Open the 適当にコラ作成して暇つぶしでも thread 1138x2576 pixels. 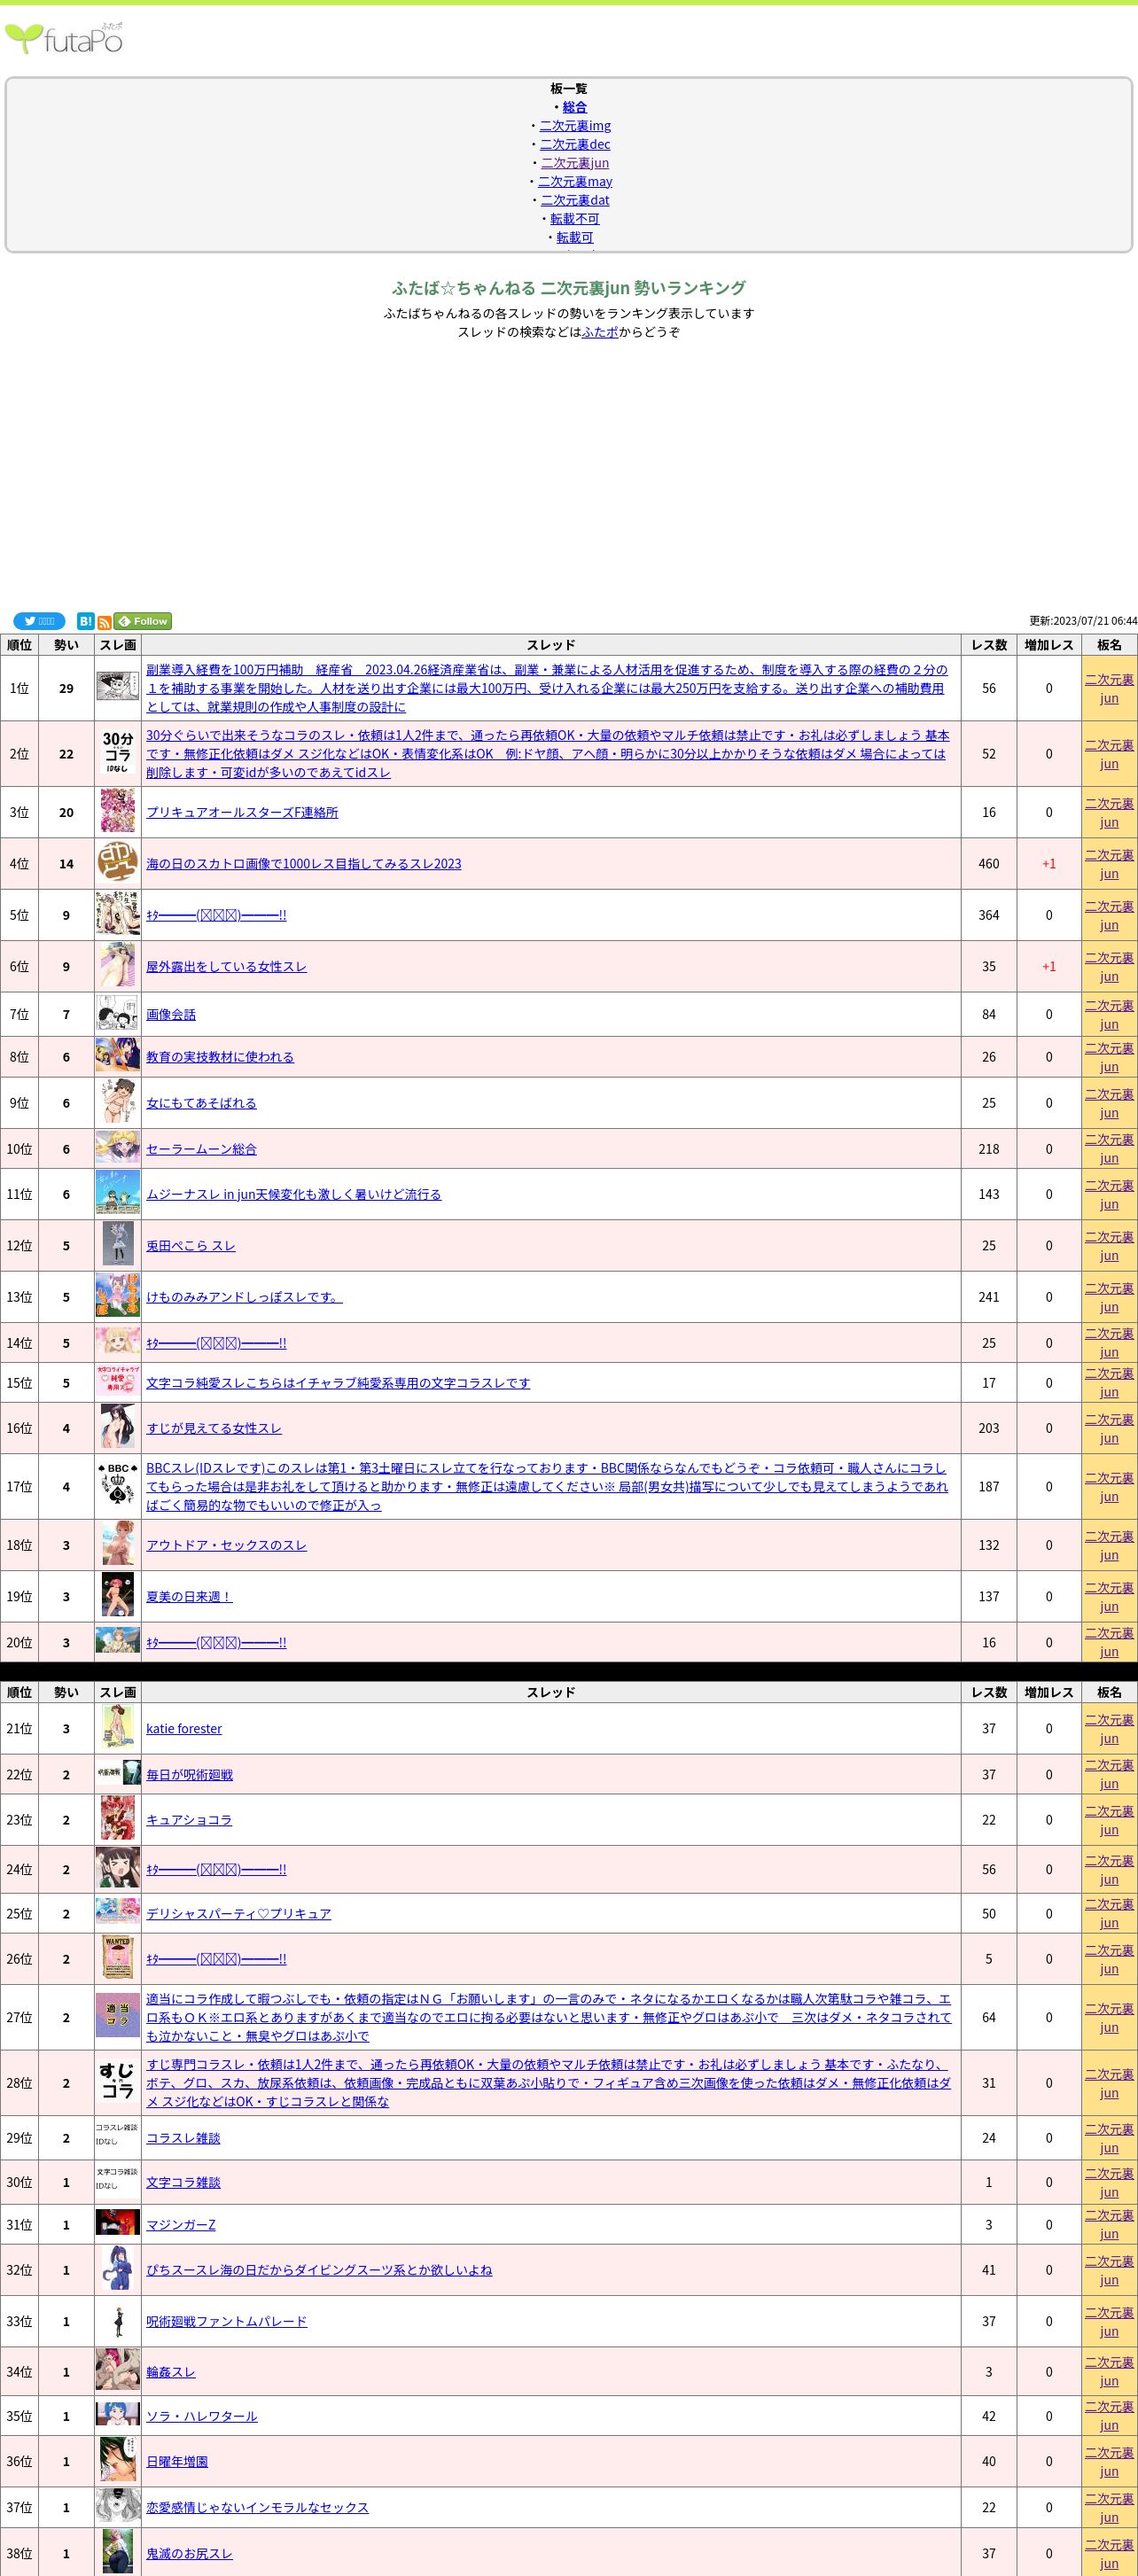click(547, 2017)
